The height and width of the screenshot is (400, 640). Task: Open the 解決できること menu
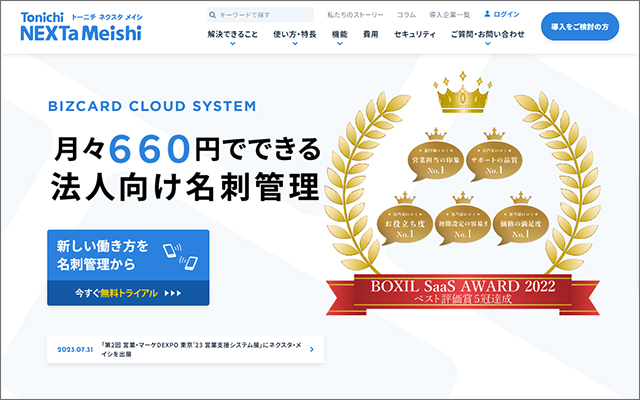[233, 34]
